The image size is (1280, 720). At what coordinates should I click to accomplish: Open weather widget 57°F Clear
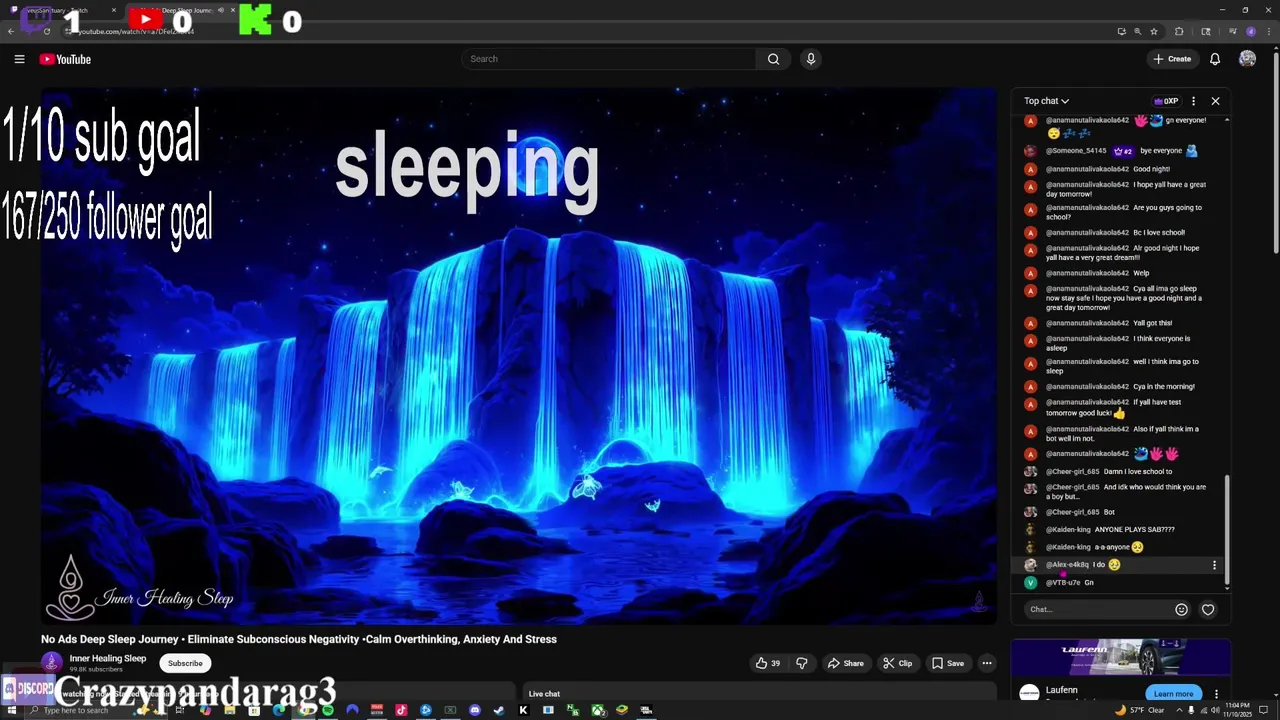1140,710
